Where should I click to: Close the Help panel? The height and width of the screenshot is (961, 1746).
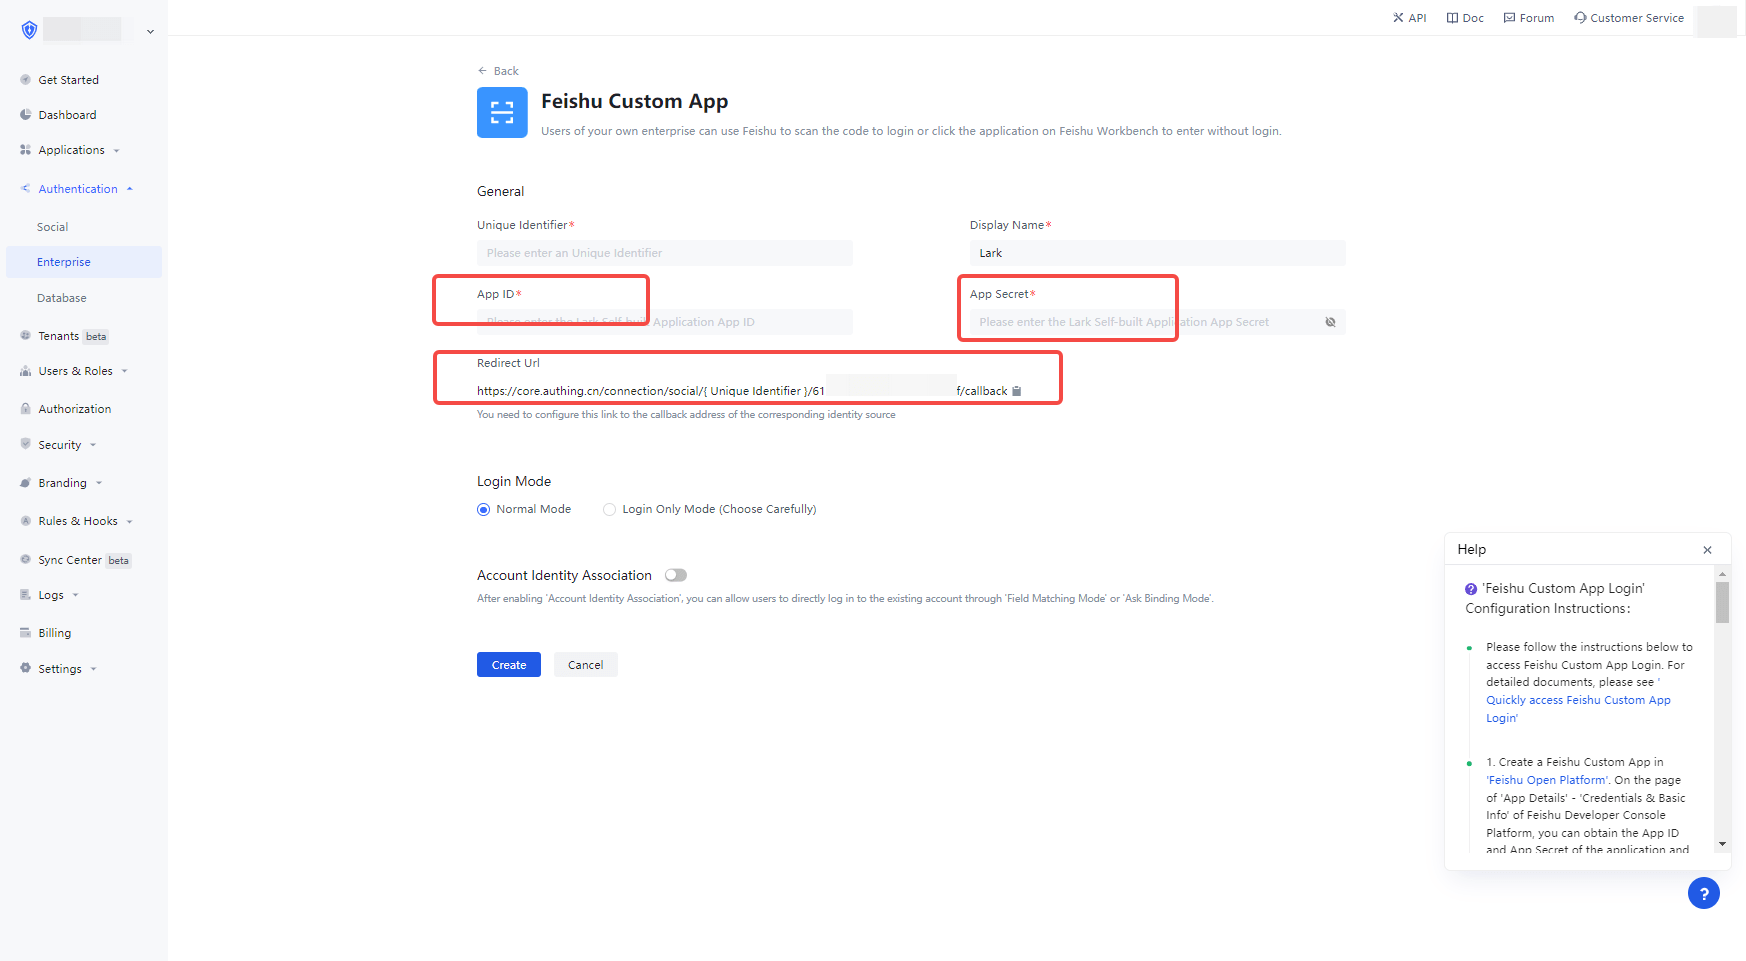tap(1707, 550)
